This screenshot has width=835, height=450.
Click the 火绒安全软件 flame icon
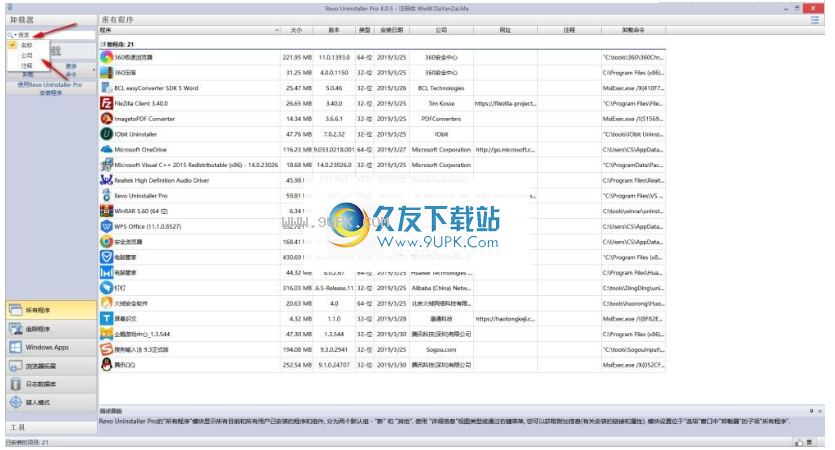pyautogui.click(x=107, y=304)
